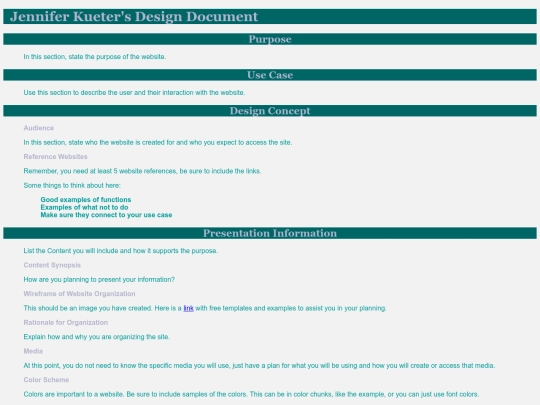Click the 'Design Concept' section heading
540x405 pixels.
pyautogui.click(x=270, y=111)
